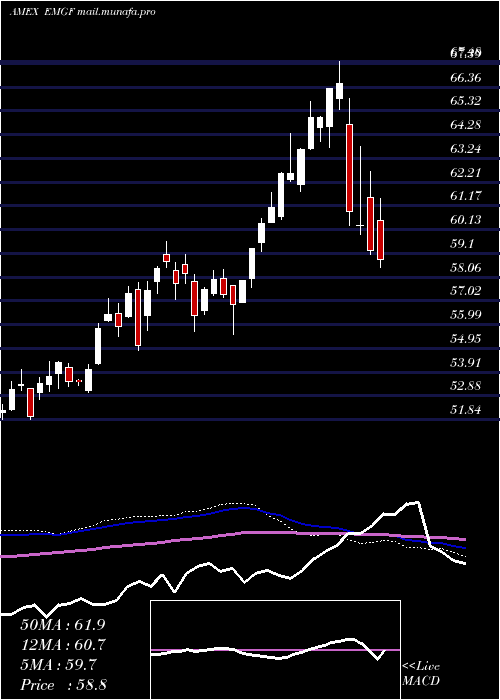Select the 64.28 price axis label

coord(466,125)
